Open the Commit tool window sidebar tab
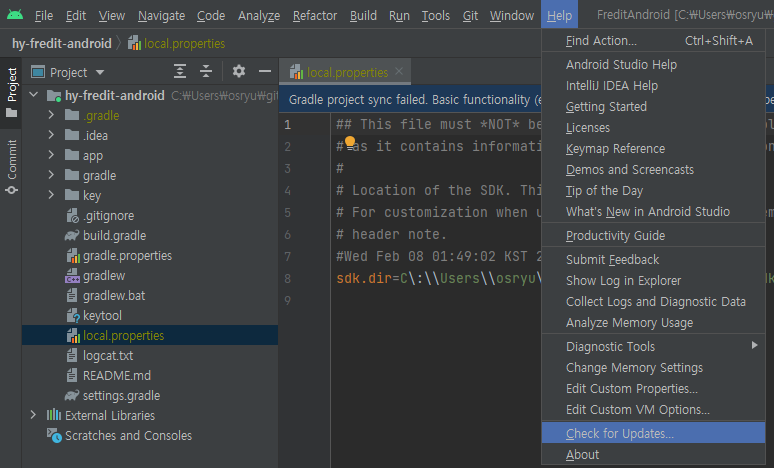 pos(11,167)
